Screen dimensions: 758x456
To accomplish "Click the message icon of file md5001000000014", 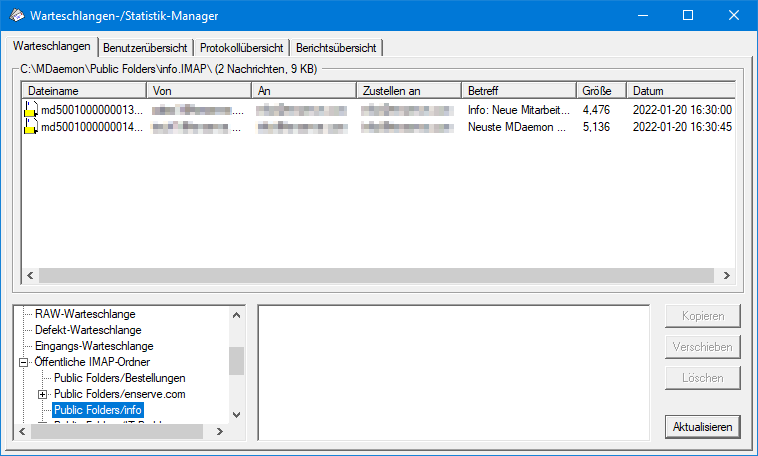I will (x=31, y=128).
